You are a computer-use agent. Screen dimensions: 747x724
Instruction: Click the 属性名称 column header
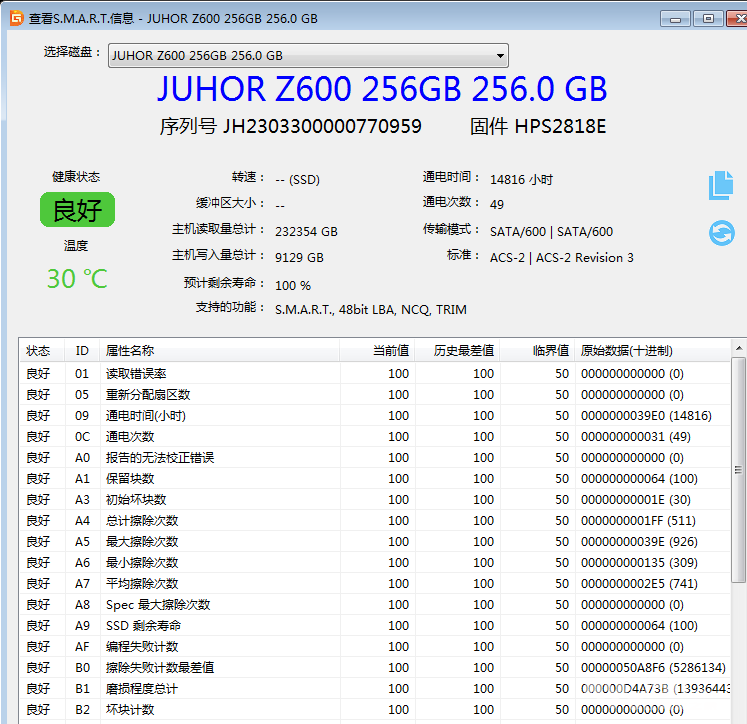[x=130, y=351]
